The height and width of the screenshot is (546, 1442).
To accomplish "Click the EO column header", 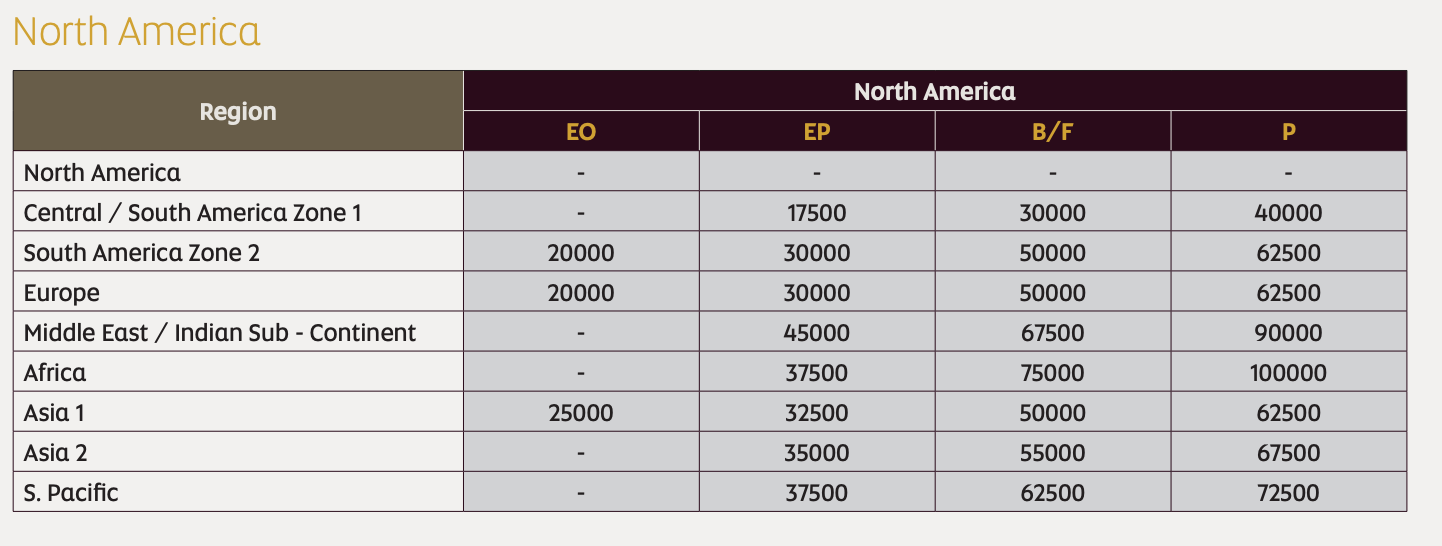I will coord(581,131).
